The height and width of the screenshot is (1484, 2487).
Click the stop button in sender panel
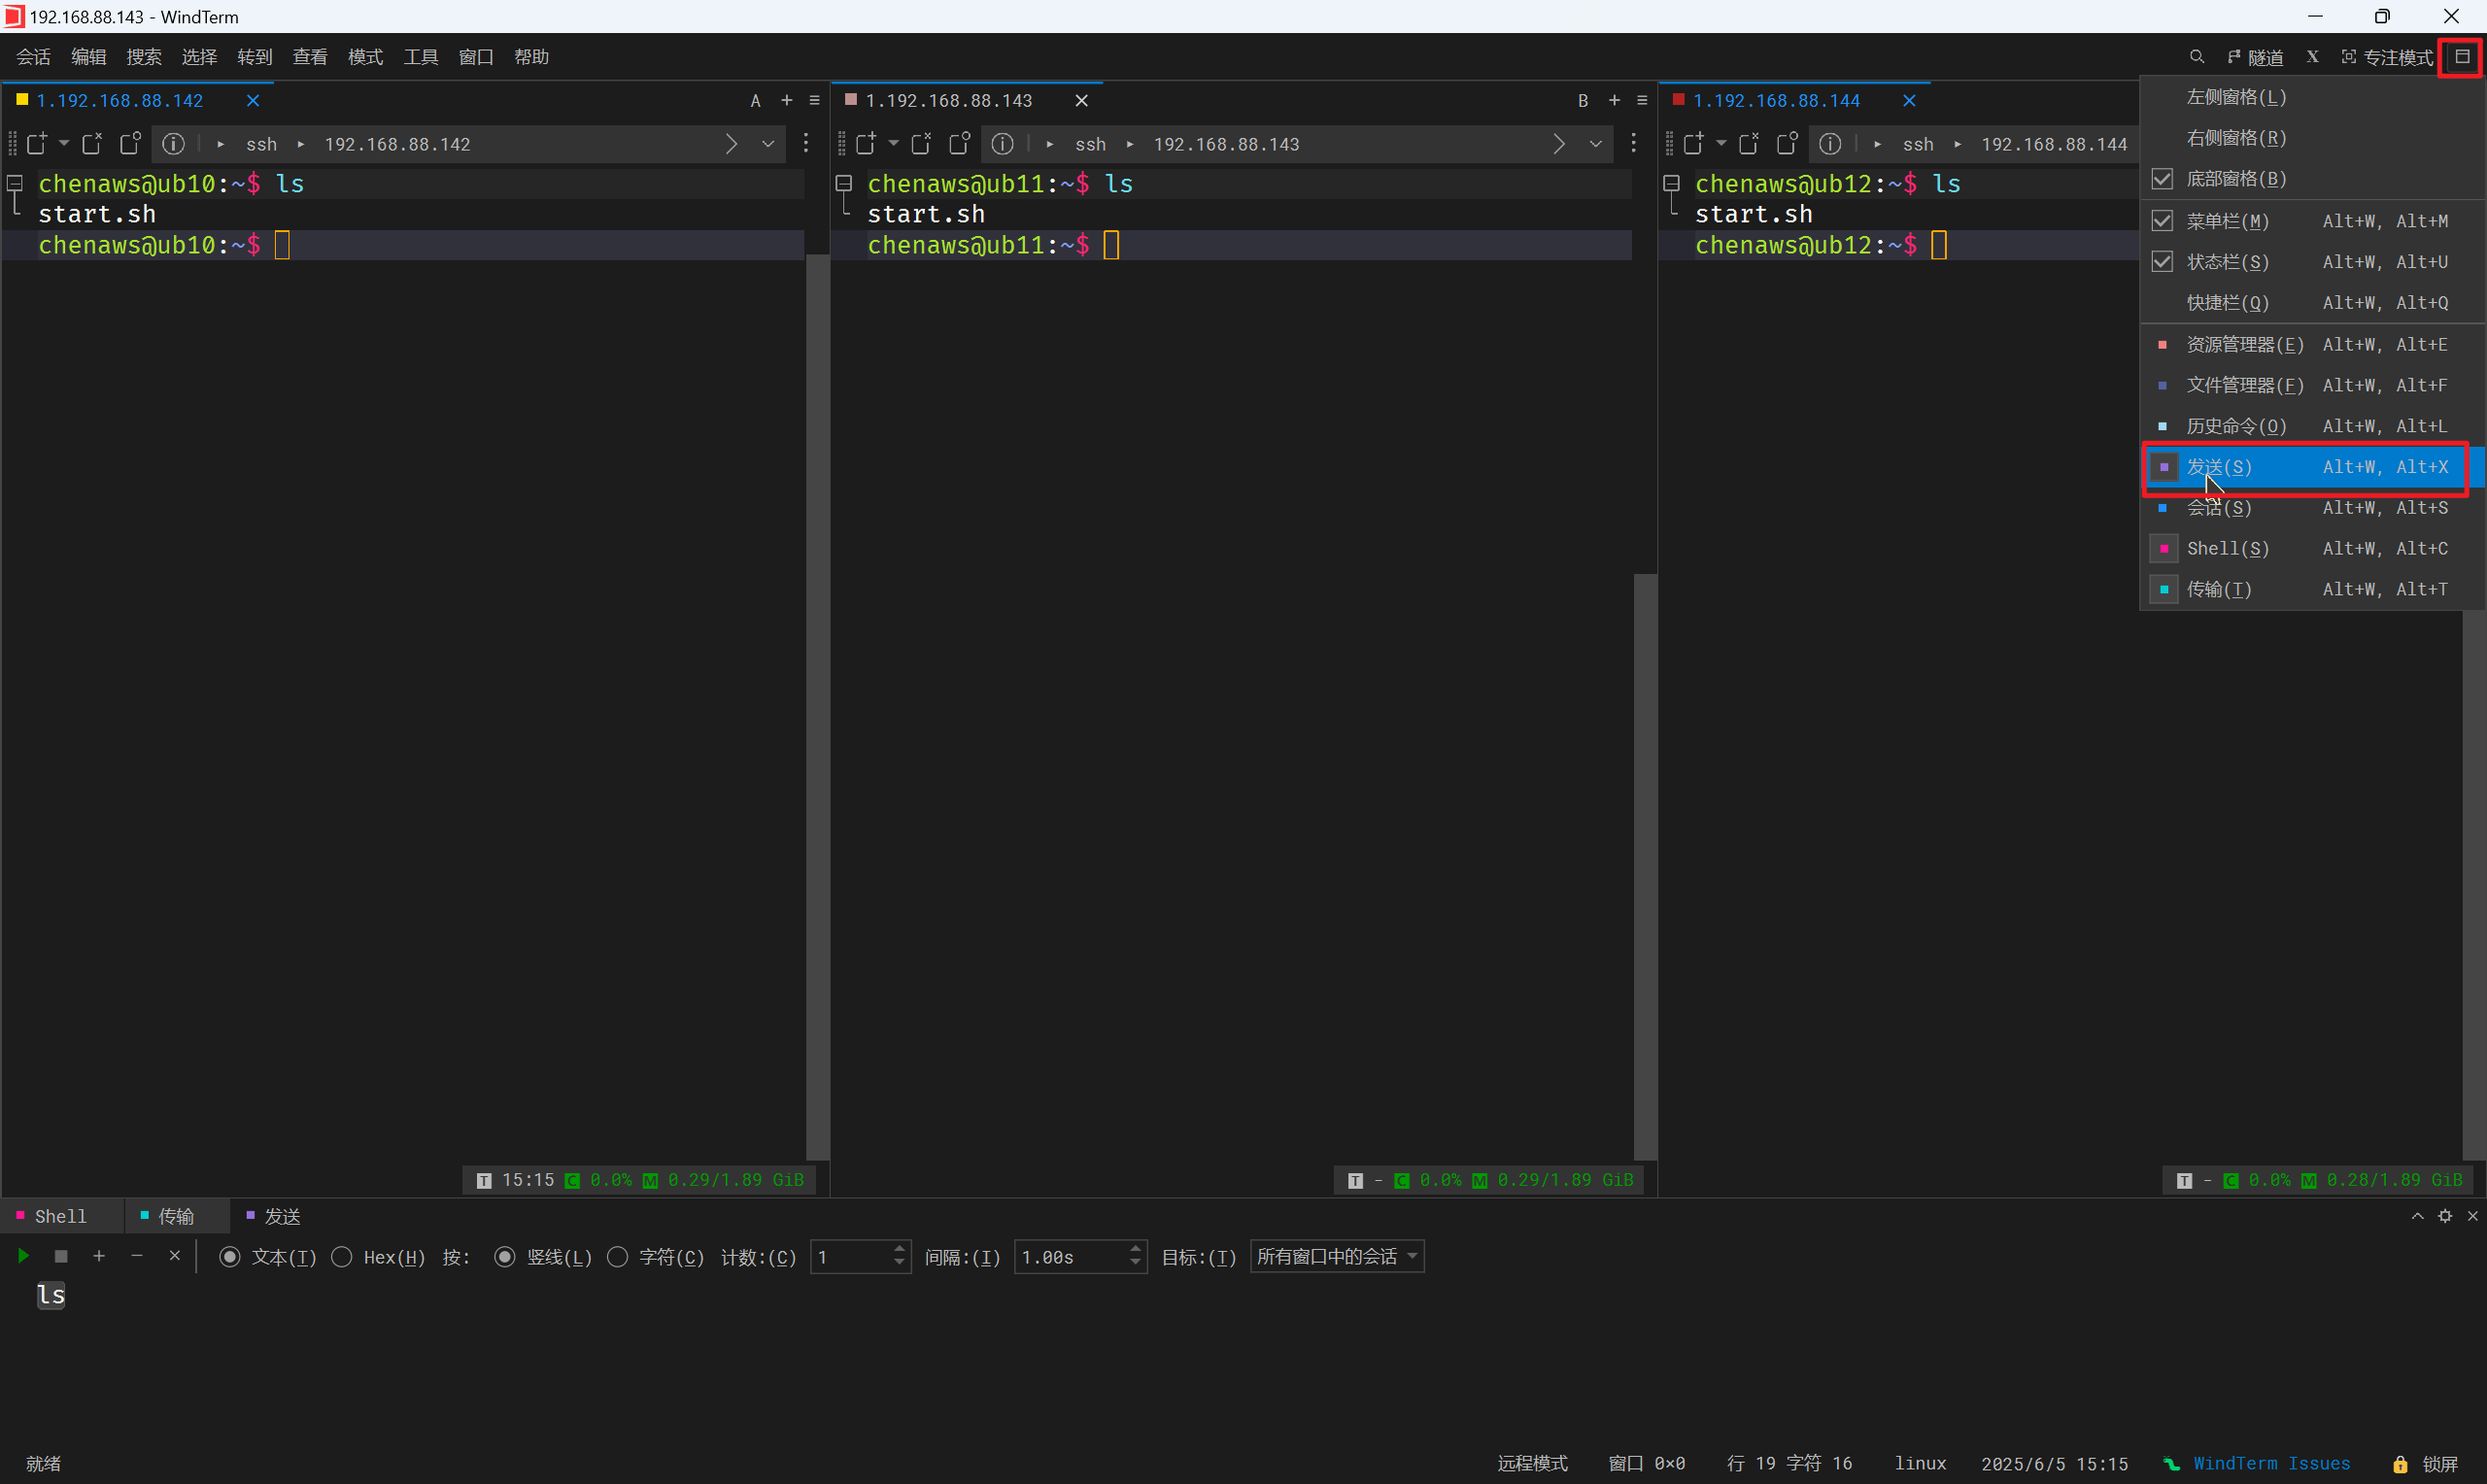(61, 1256)
